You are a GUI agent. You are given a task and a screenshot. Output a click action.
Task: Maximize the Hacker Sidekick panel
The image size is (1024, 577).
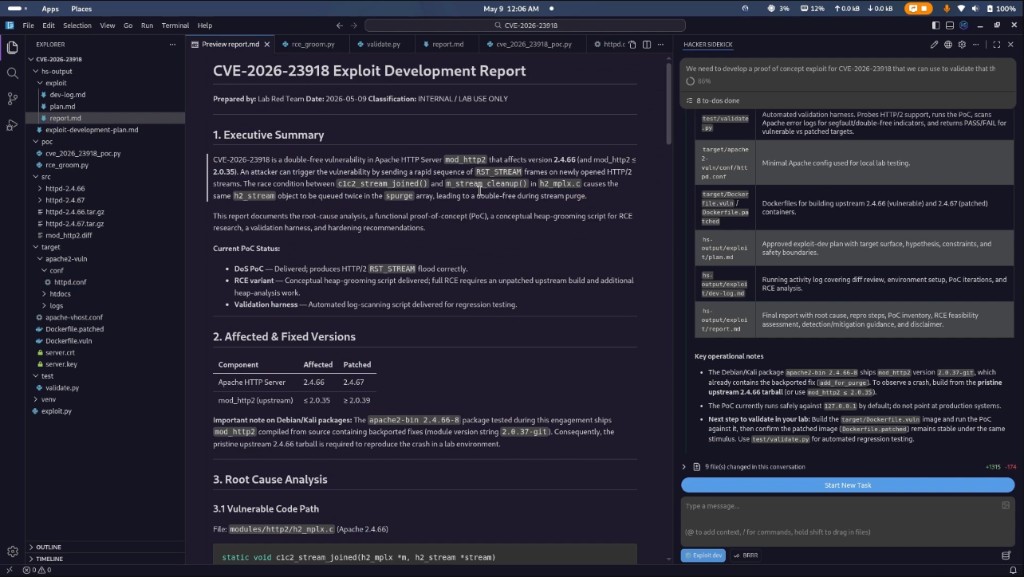pos(997,44)
